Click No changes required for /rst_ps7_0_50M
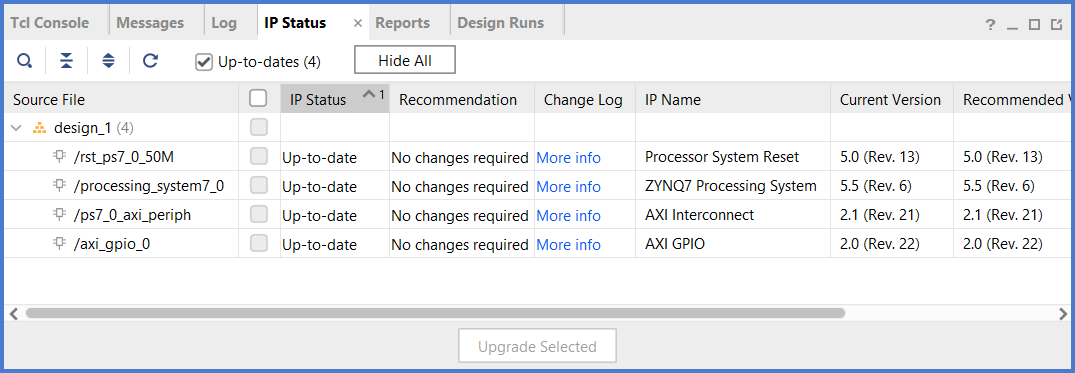The width and height of the screenshot is (1075, 373). [x=460, y=158]
